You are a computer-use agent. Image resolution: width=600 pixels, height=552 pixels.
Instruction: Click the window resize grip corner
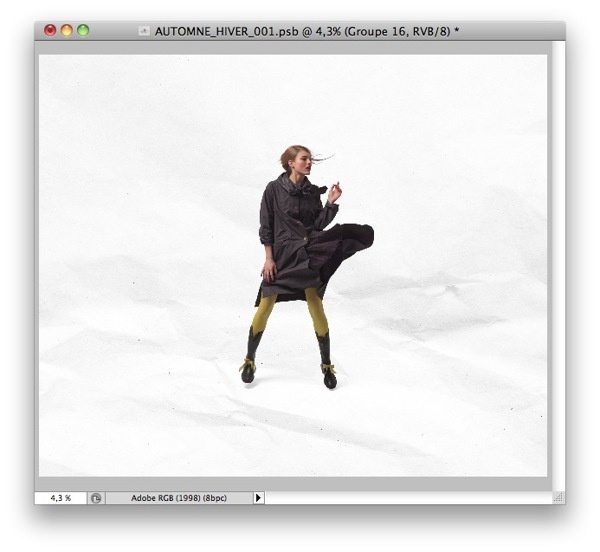(559, 497)
